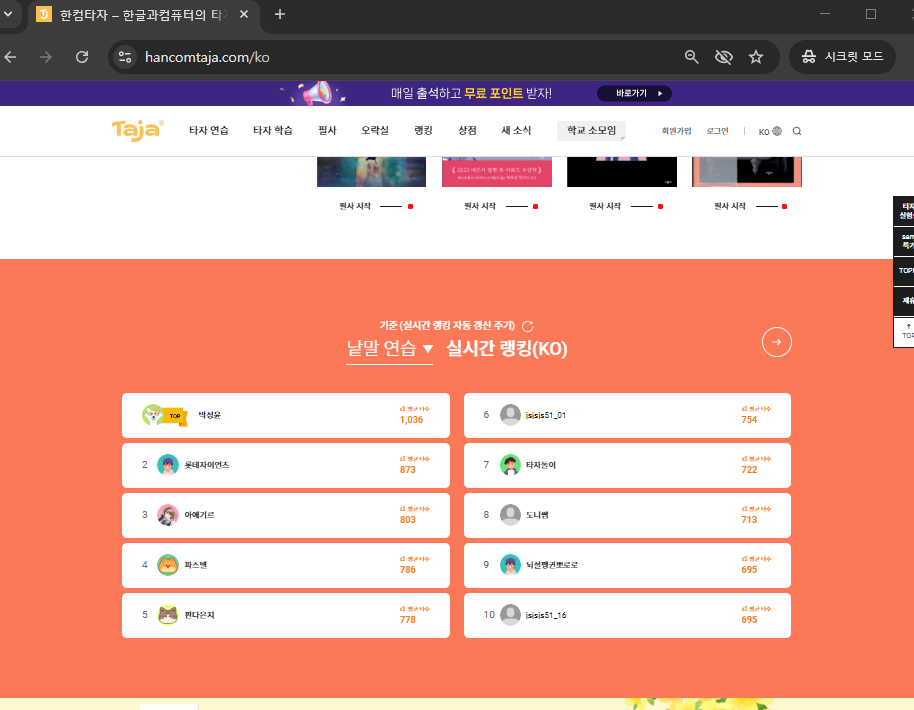
Task: Click the search magnifier icon in the Taja header
Action: (x=796, y=130)
